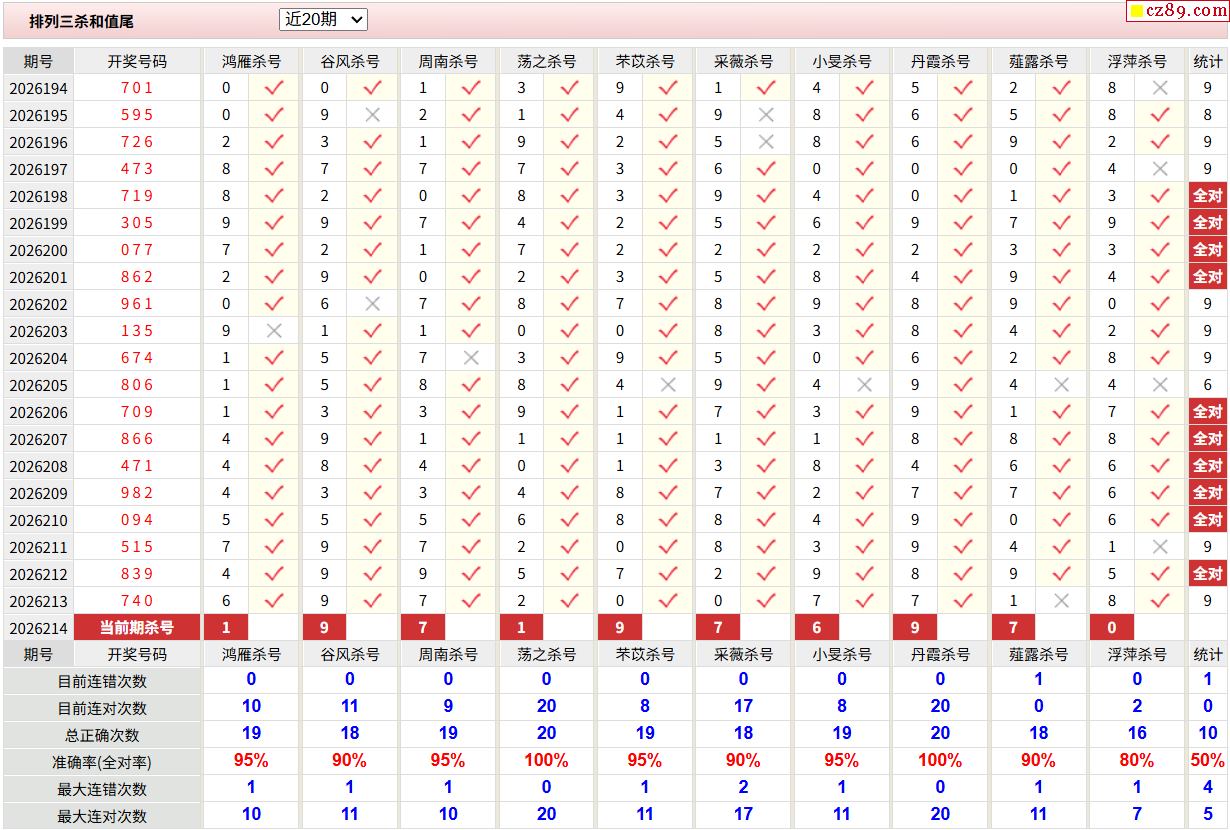Click the 全对 badge in row 2026212
1230x830 pixels.
click(x=1208, y=574)
